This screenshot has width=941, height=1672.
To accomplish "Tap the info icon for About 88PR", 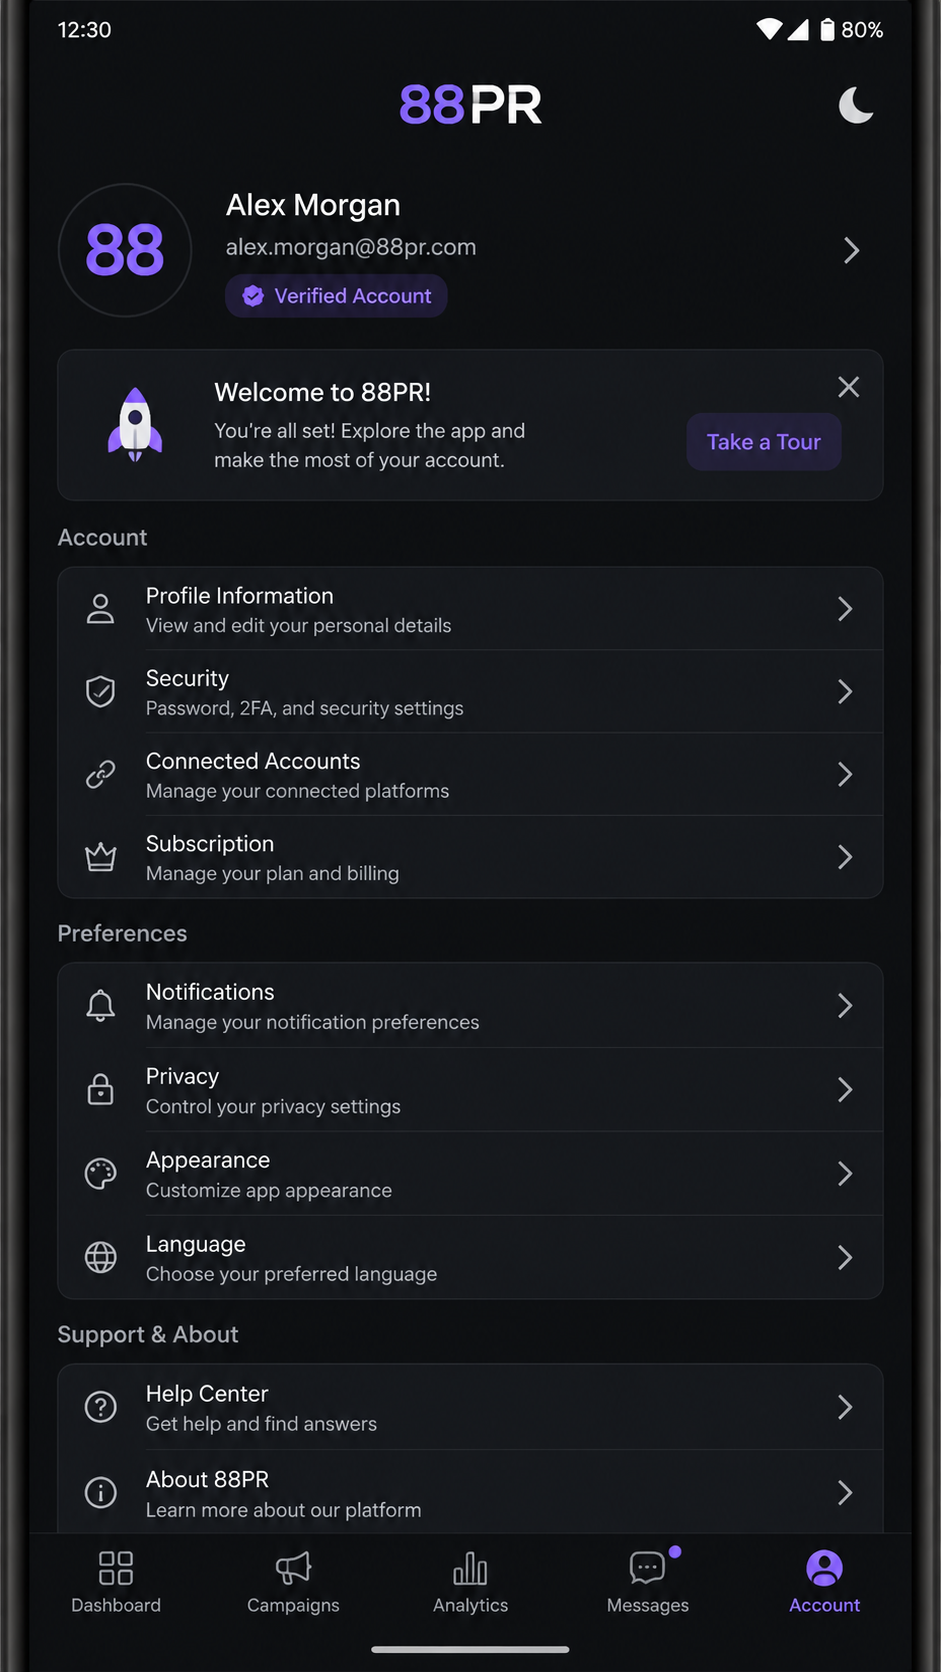I will [x=100, y=1493].
